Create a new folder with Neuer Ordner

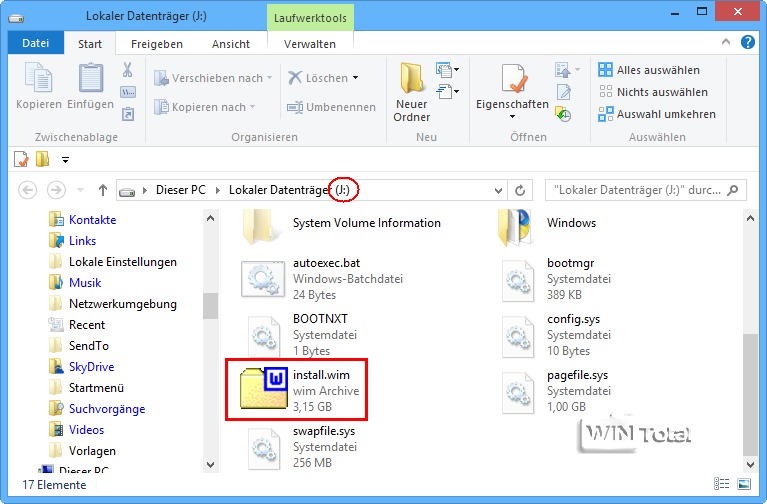click(412, 92)
